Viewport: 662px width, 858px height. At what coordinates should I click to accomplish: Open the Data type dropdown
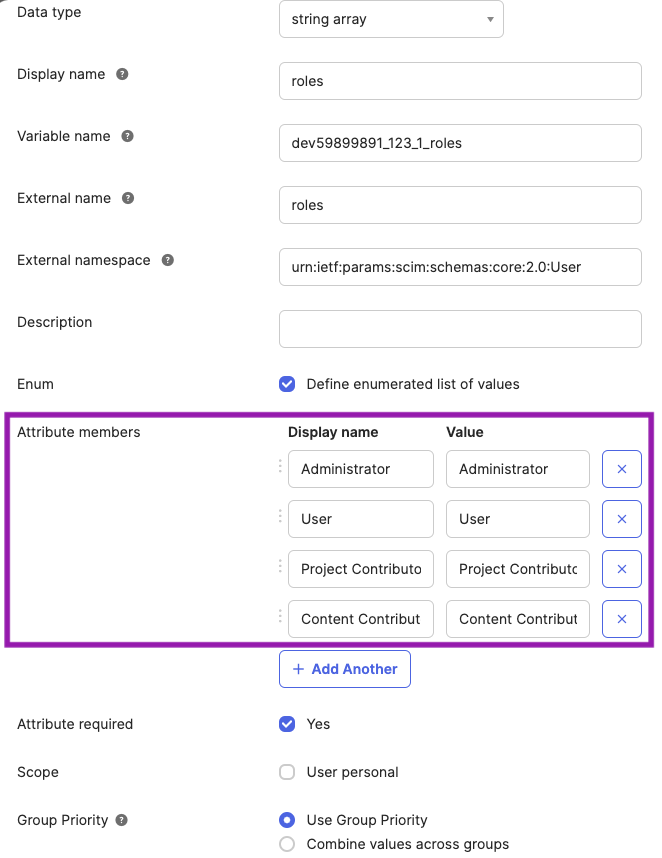click(x=391, y=19)
